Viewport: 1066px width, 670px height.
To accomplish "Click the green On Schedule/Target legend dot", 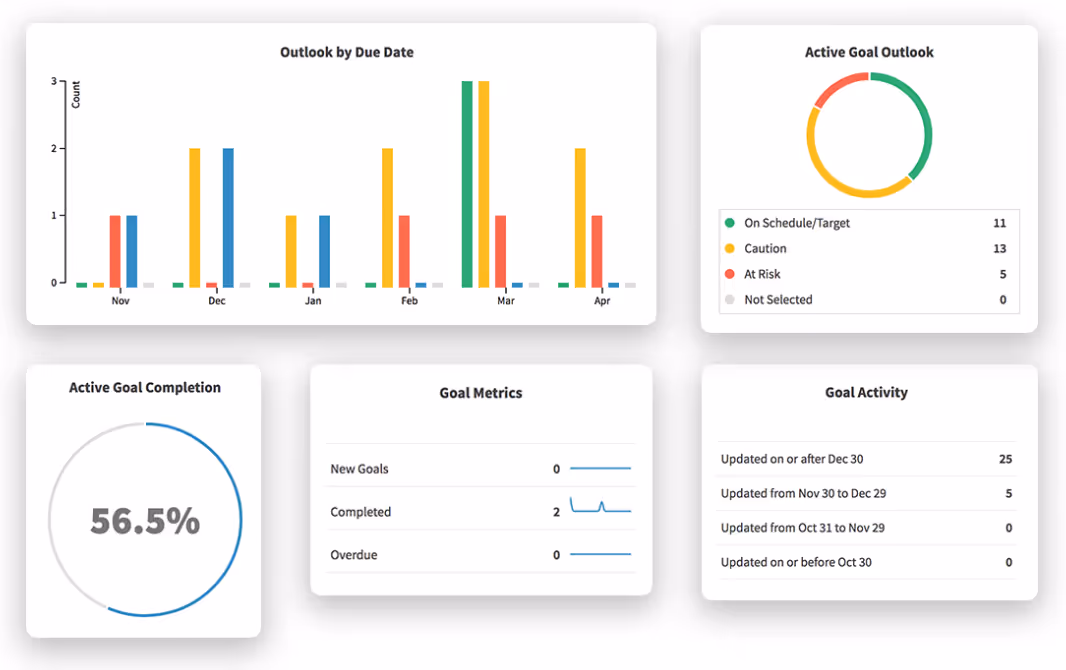I will [729, 223].
